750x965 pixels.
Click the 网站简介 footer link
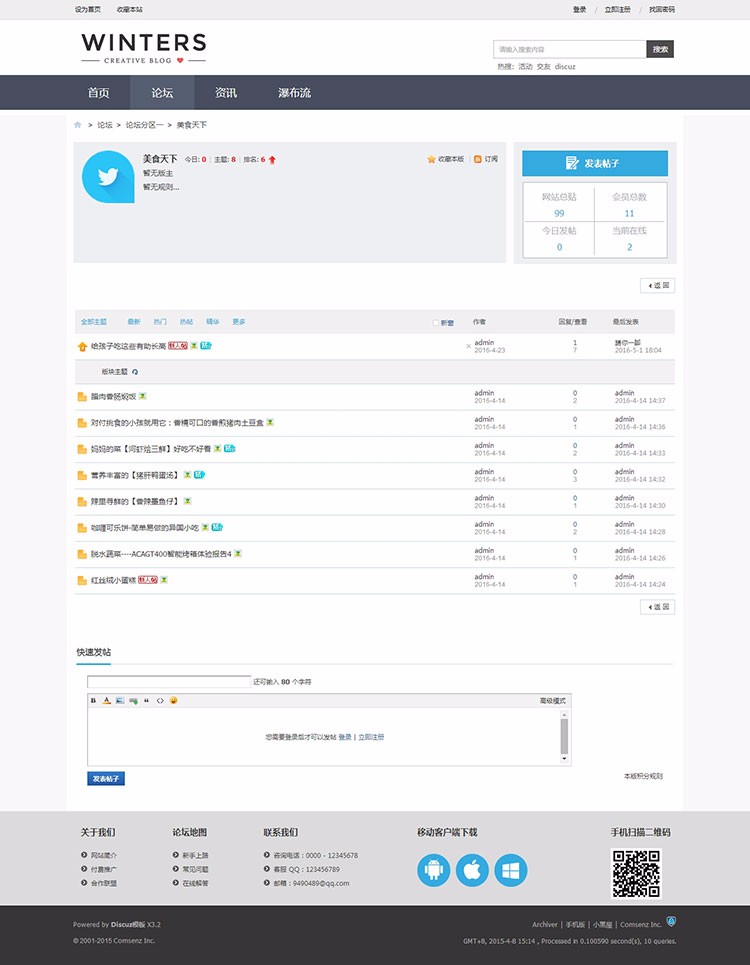(x=104, y=855)
